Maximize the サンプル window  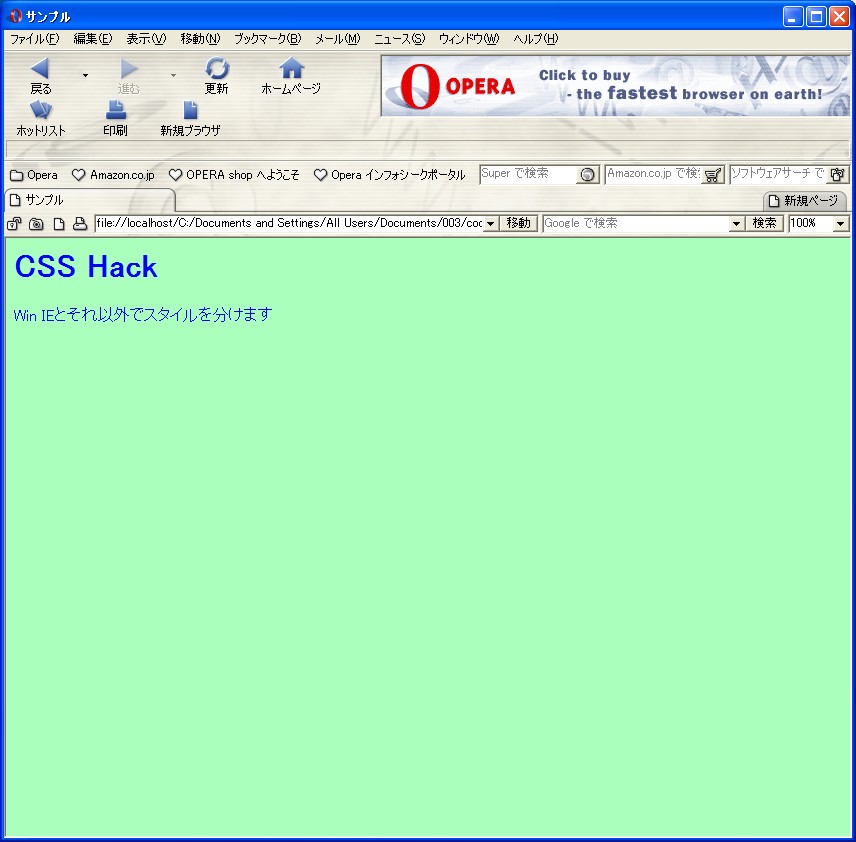816,17
